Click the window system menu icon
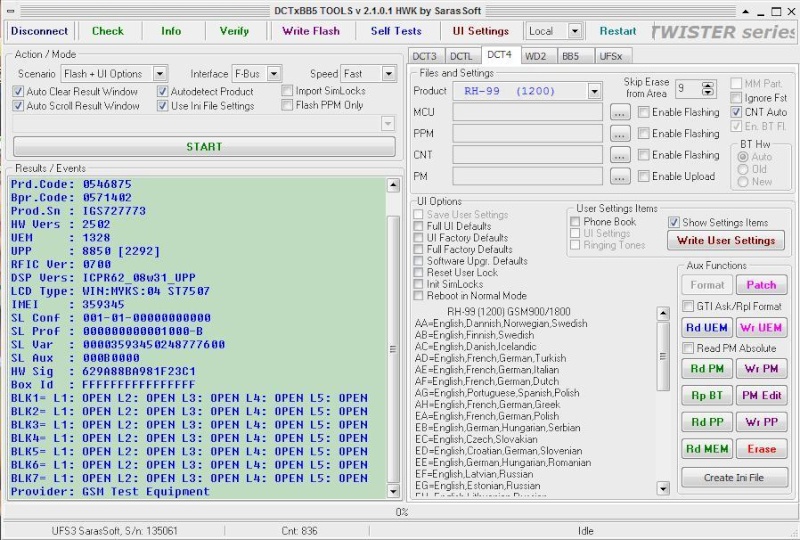Screen dimensions: 800x540 [11, 11]
